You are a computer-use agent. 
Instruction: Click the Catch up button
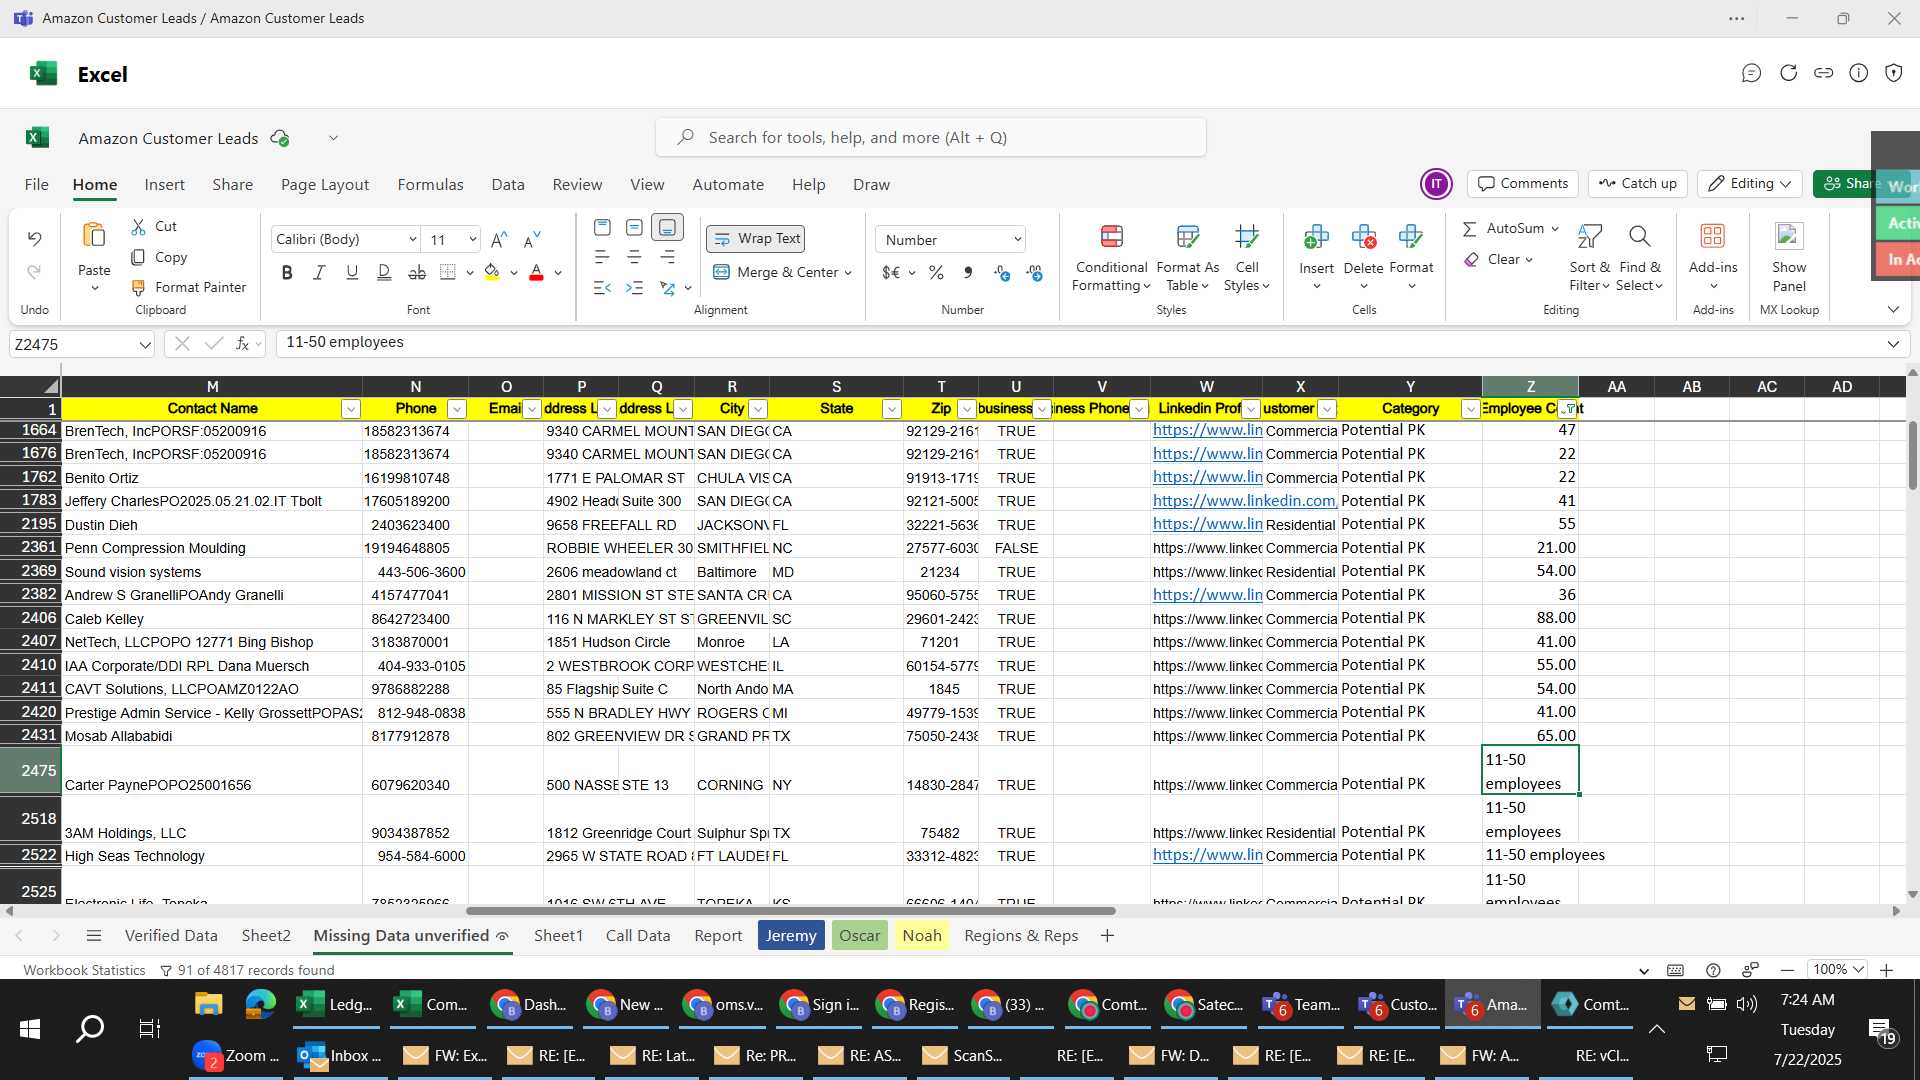tap(1638, 184)
